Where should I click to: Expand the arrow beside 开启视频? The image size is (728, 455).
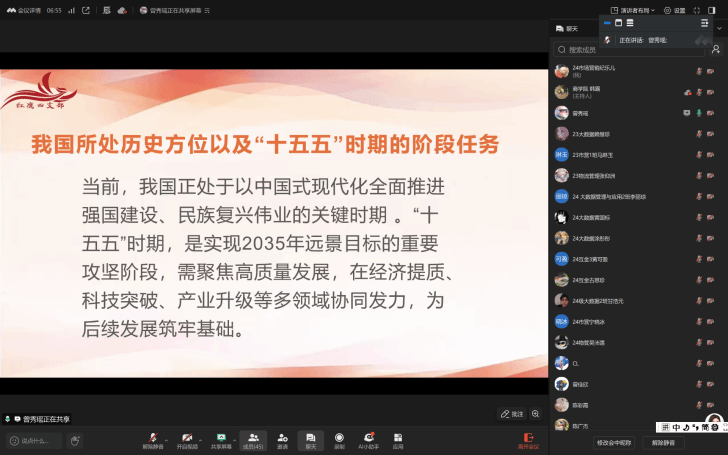(x=201, y=438)
